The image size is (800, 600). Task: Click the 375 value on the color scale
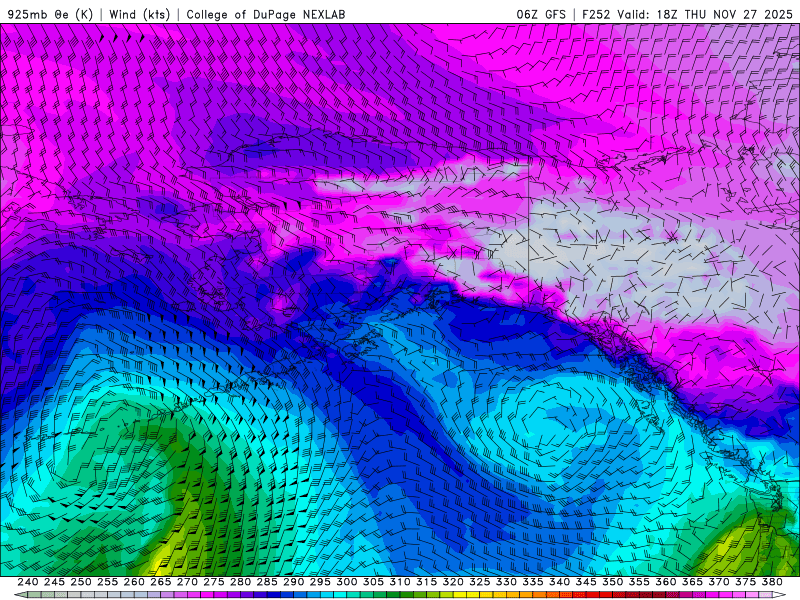coord(745,582)
